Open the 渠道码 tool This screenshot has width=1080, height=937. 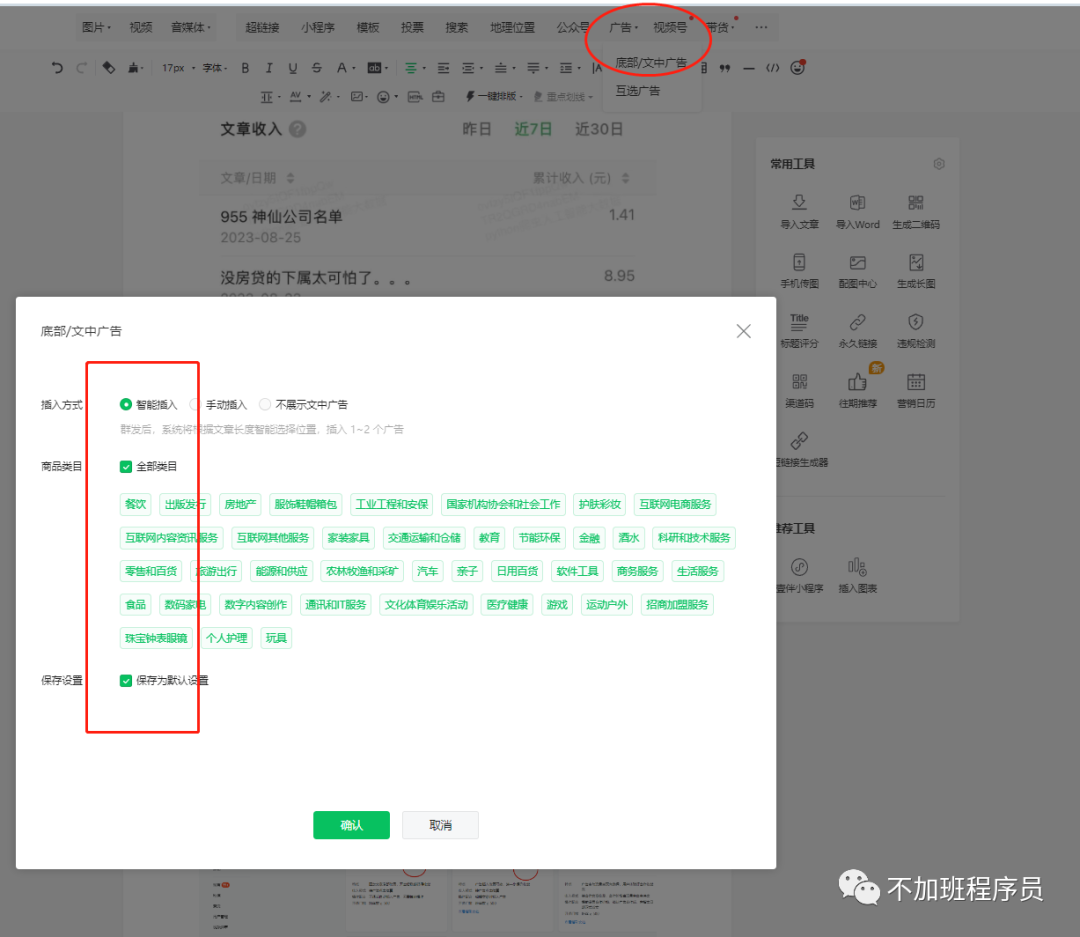point(799,390)
